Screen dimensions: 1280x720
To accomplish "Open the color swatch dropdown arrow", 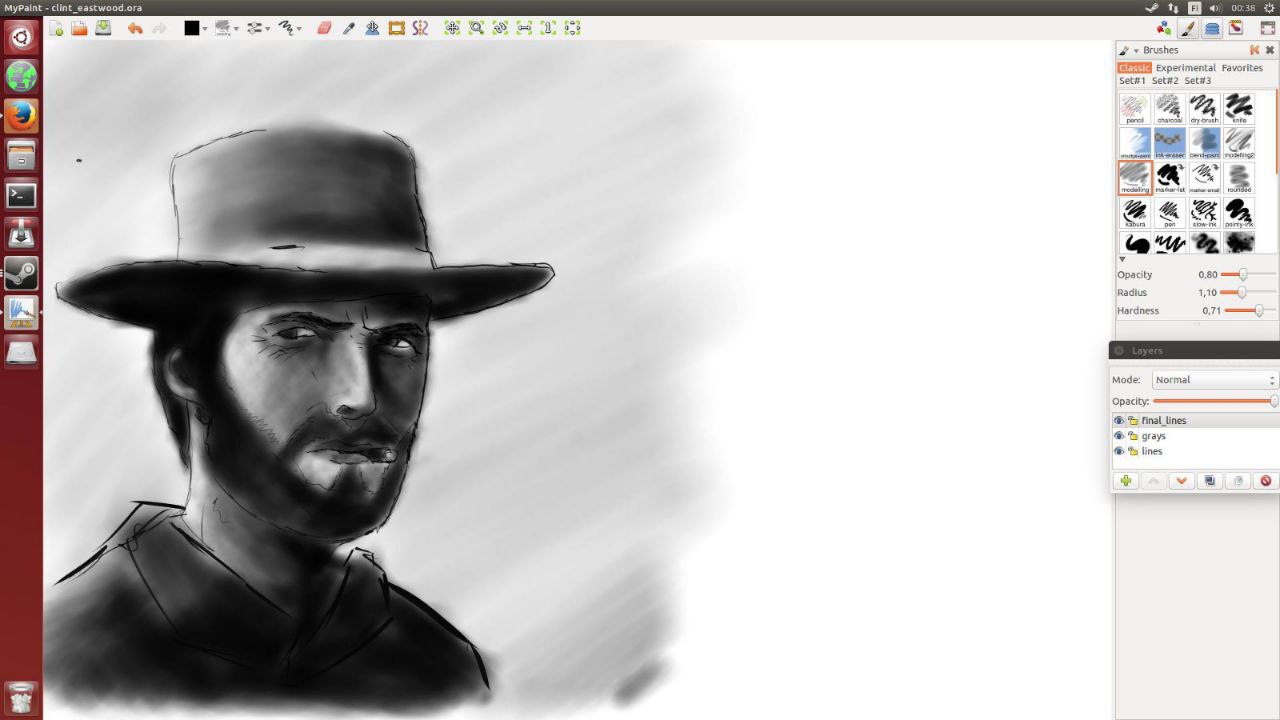I will [205, 29].
